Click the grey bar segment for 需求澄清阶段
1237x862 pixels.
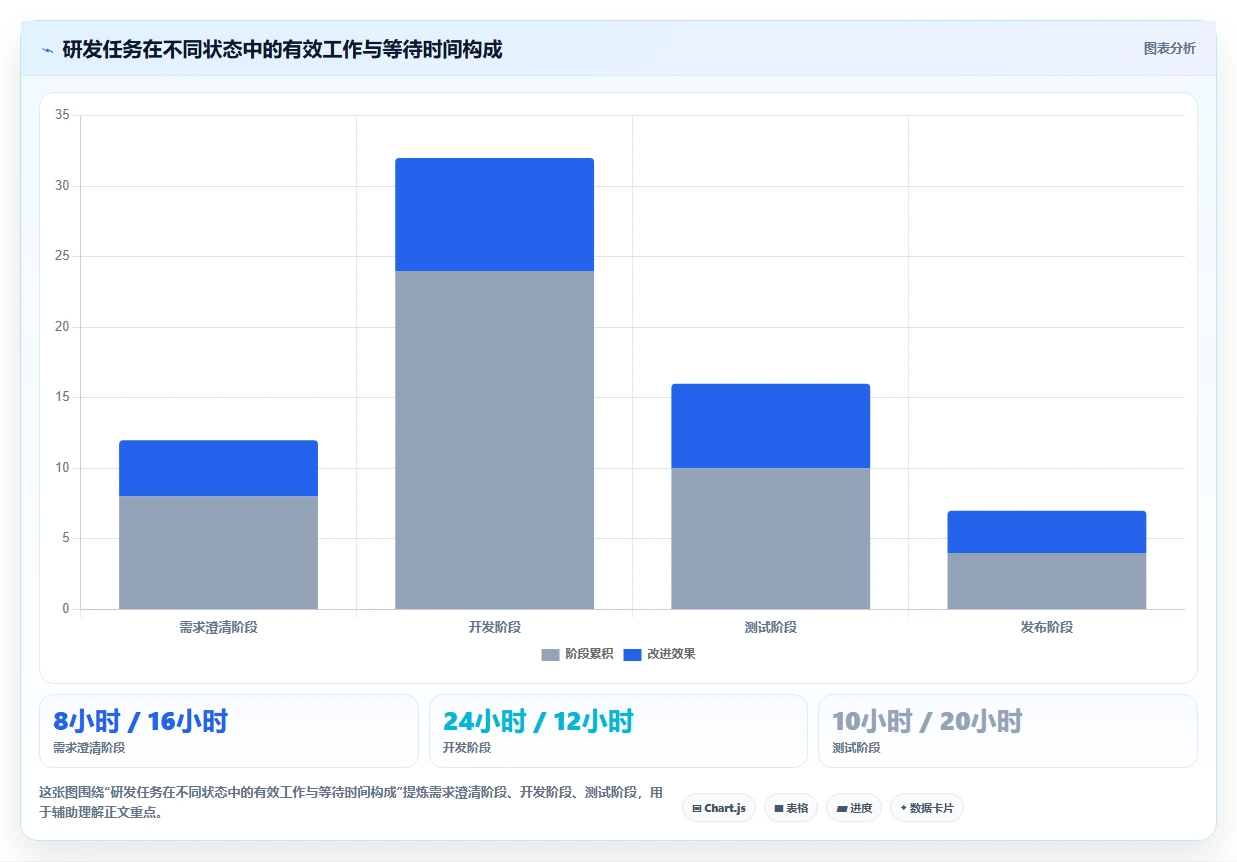218,552
